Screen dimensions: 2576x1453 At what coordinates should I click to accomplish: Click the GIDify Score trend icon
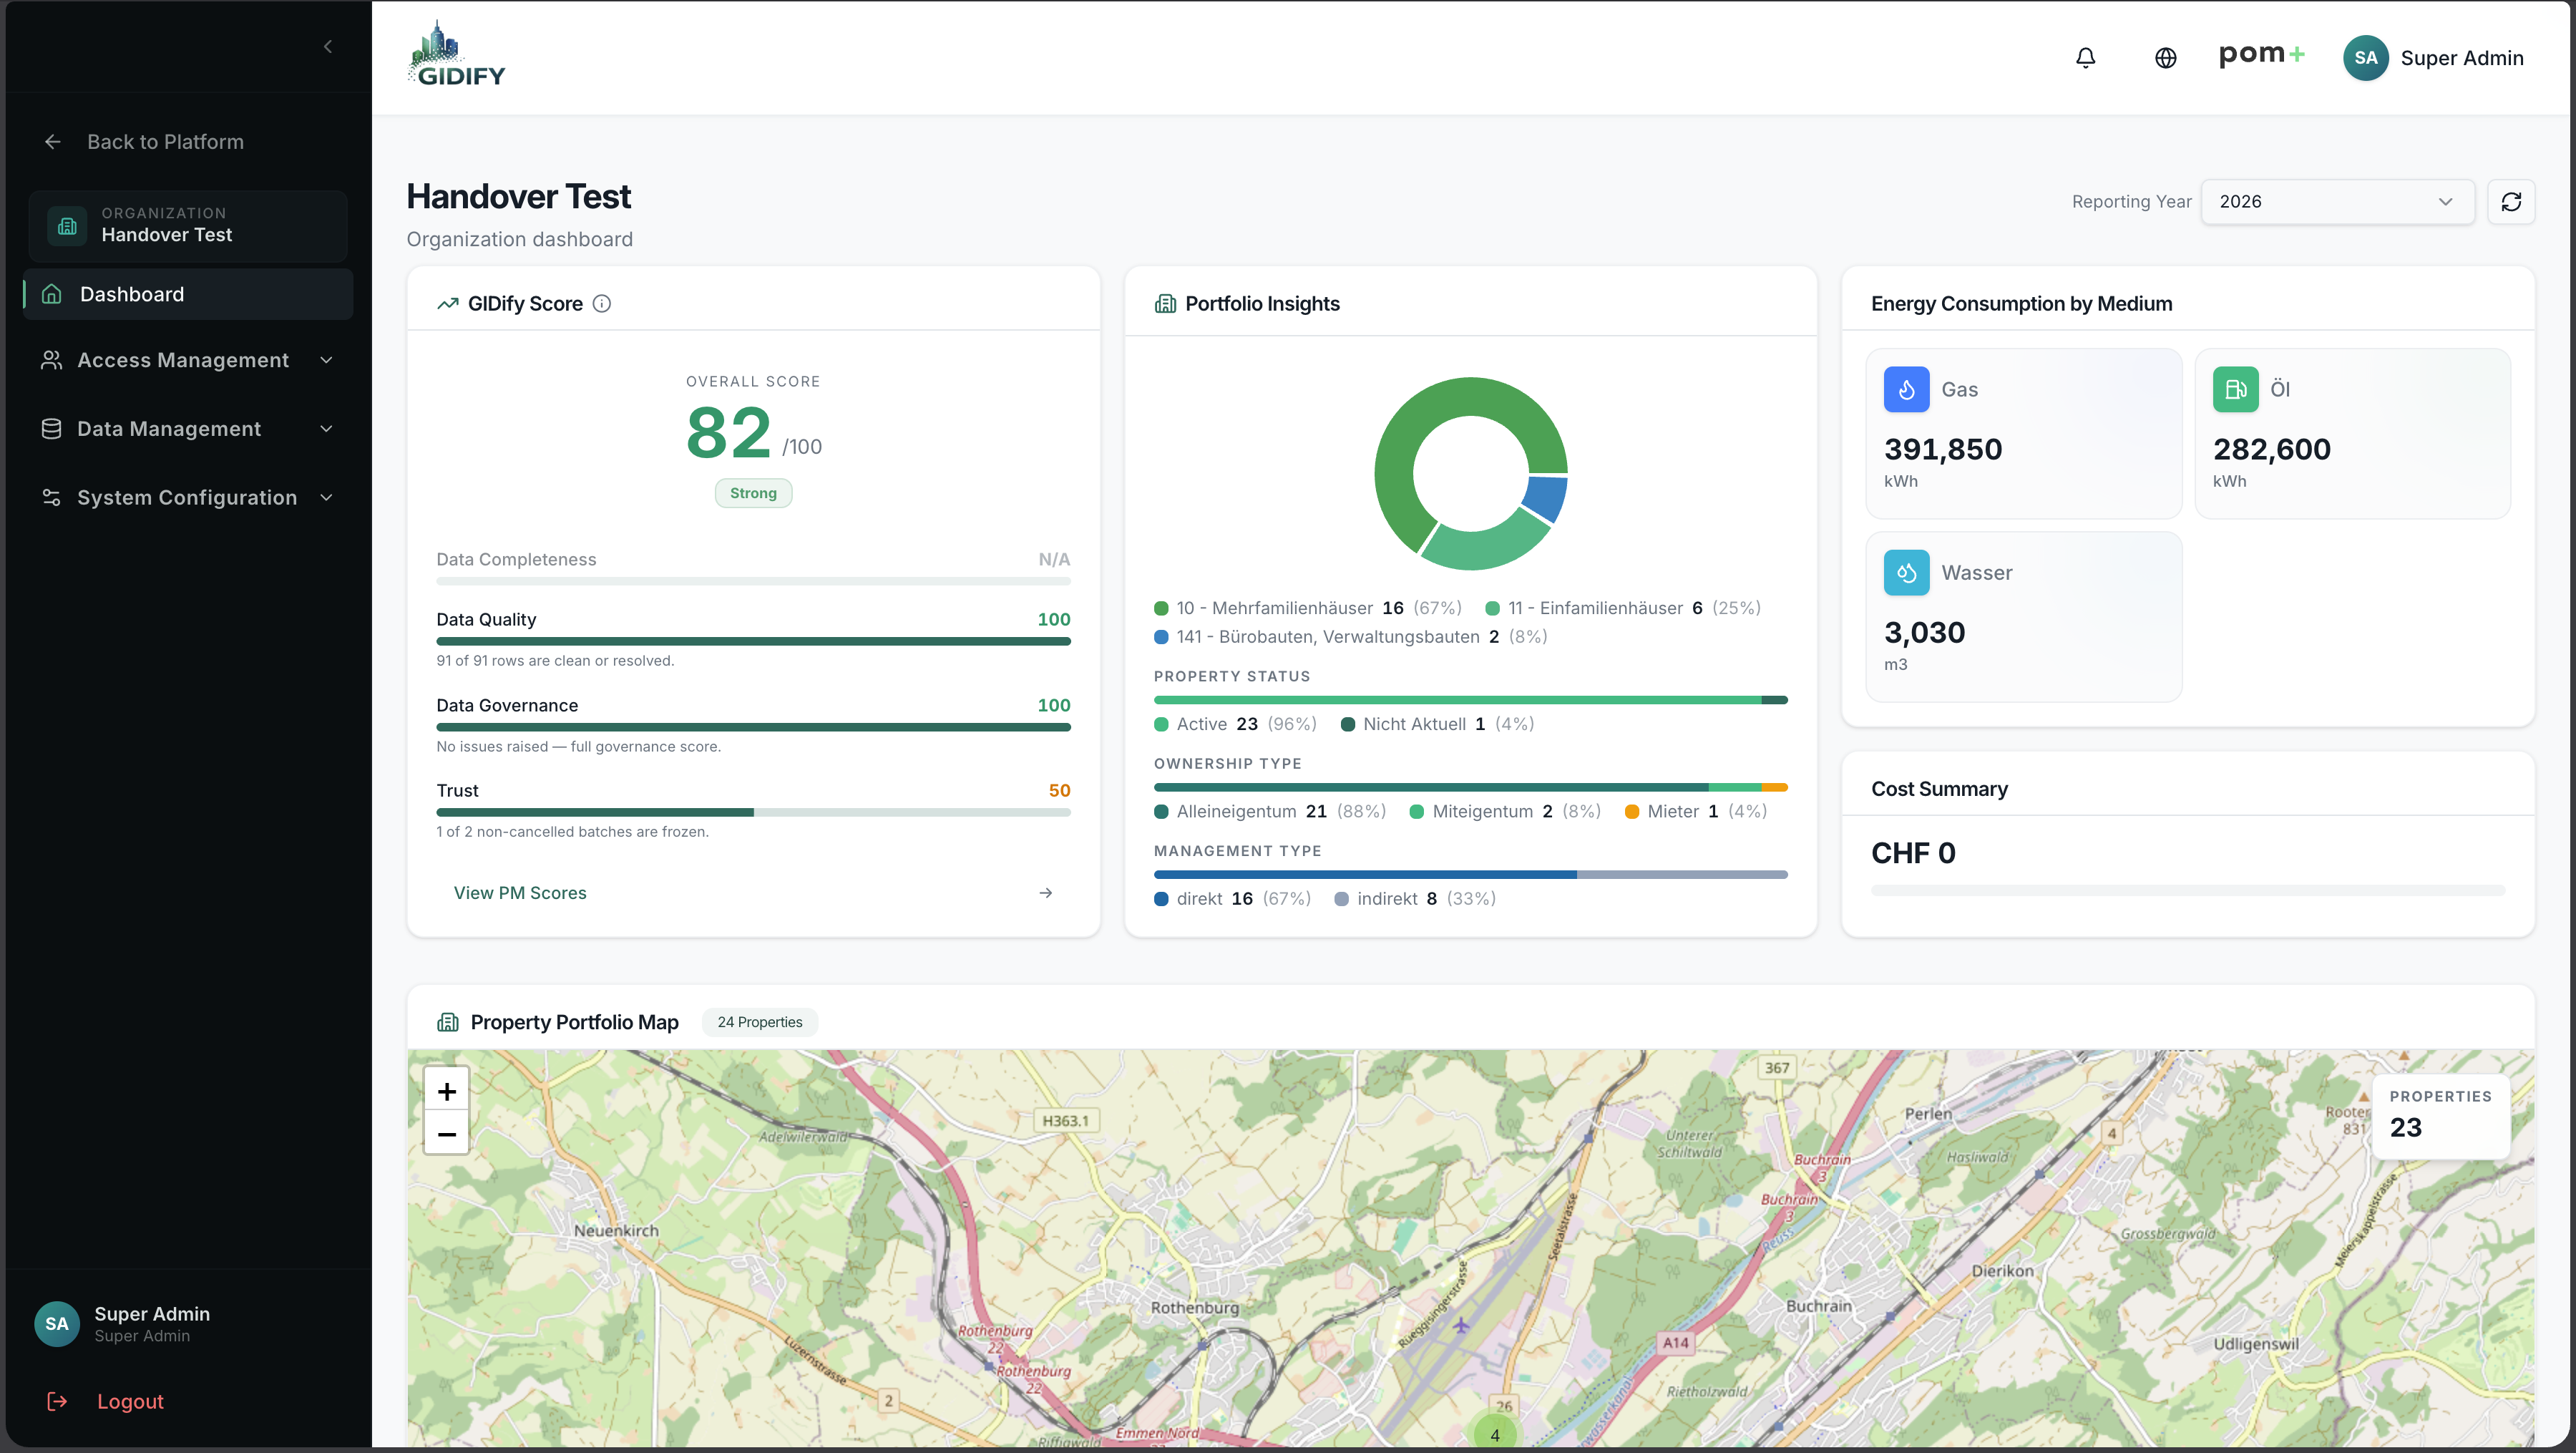pyautogui.click(x=448, y=304)
